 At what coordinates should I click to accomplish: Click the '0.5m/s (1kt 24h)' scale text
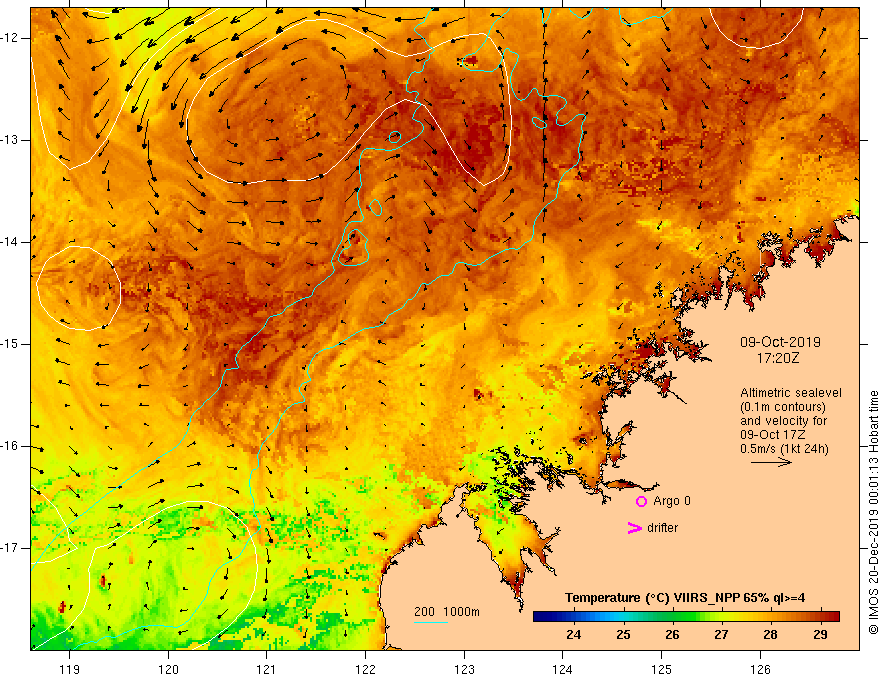click(784, 448)
